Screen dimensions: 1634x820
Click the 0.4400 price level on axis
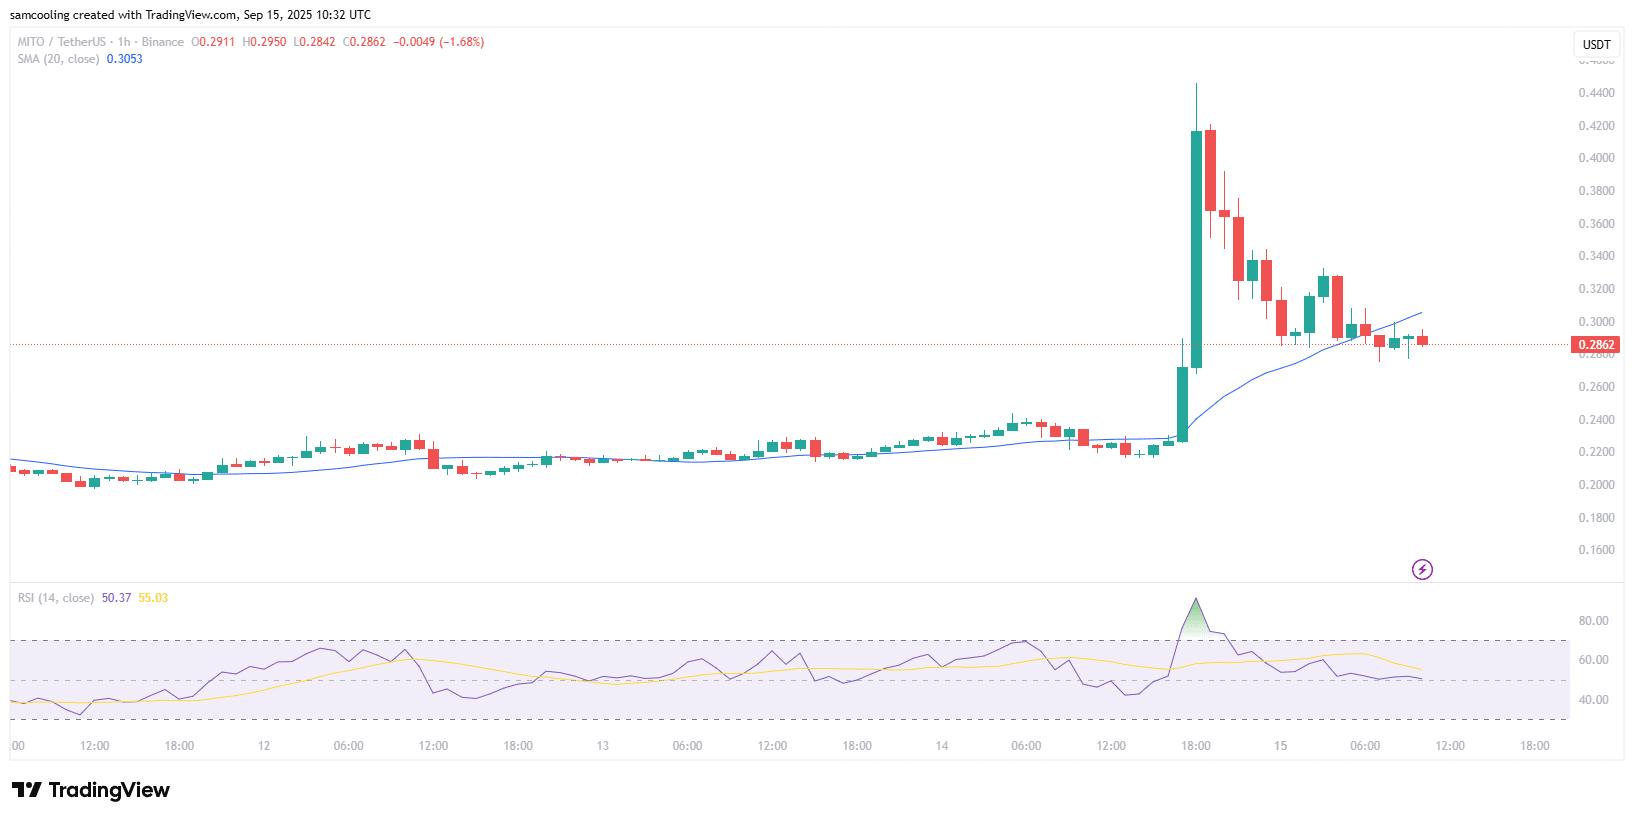[1595, 93]
